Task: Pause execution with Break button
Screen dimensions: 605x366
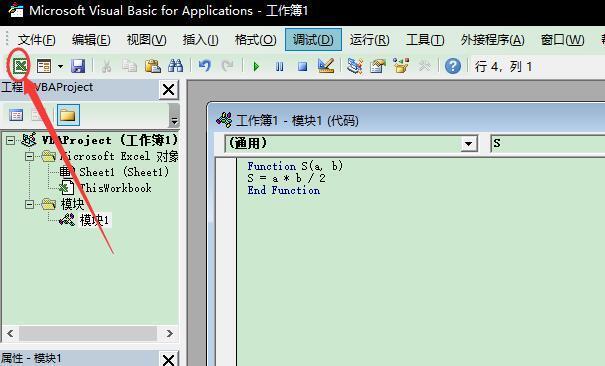Action: point(279,67)
